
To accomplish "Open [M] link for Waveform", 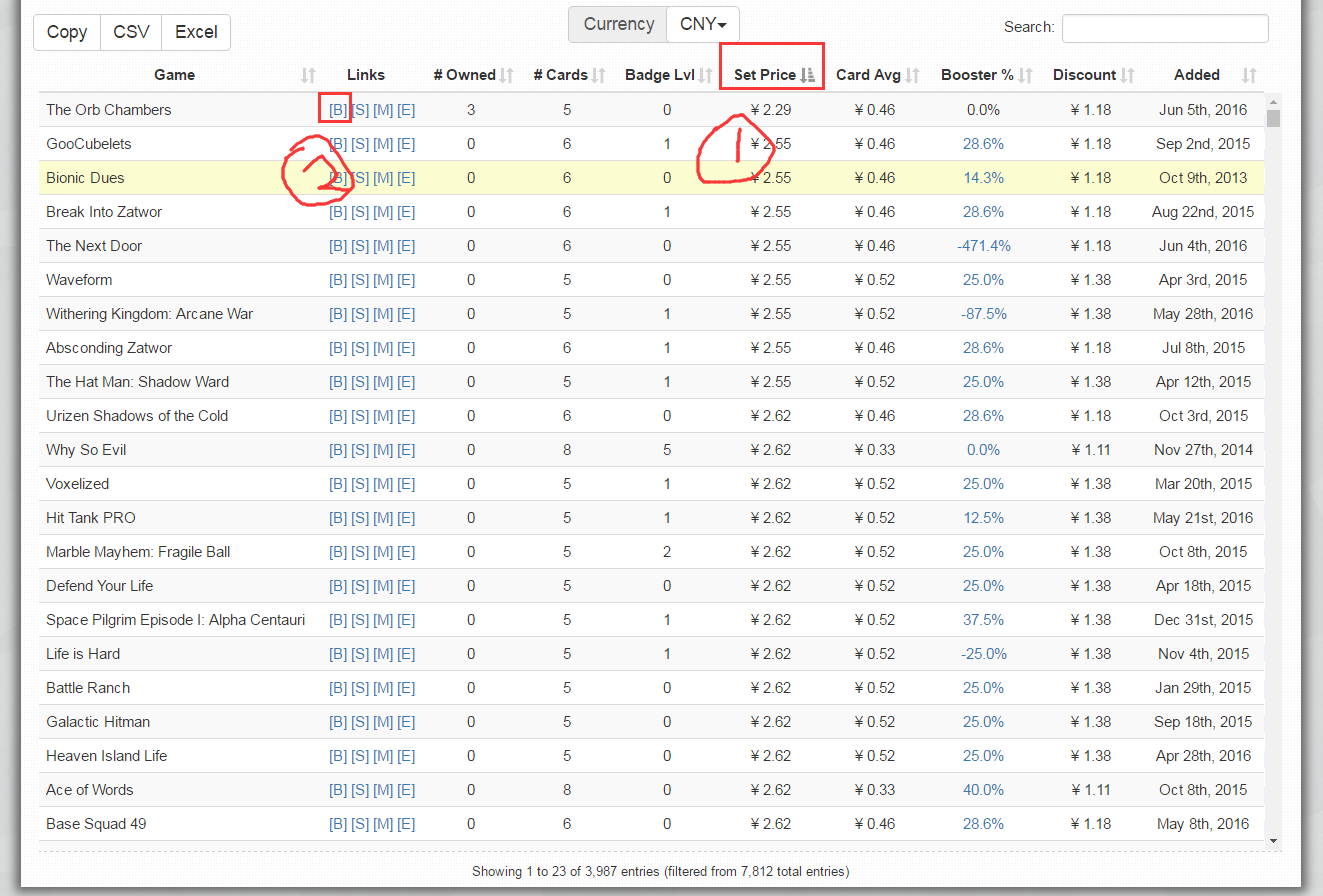I will 383,280.
